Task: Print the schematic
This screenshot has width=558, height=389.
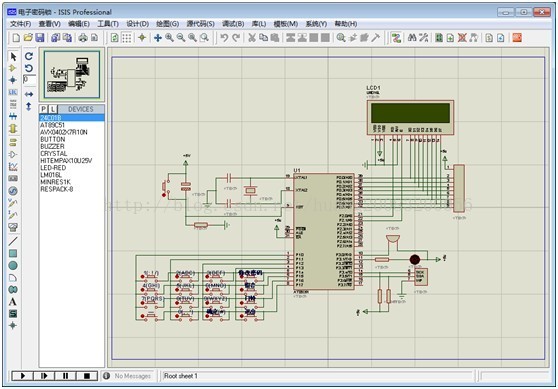Action: [x=83, y=38]
